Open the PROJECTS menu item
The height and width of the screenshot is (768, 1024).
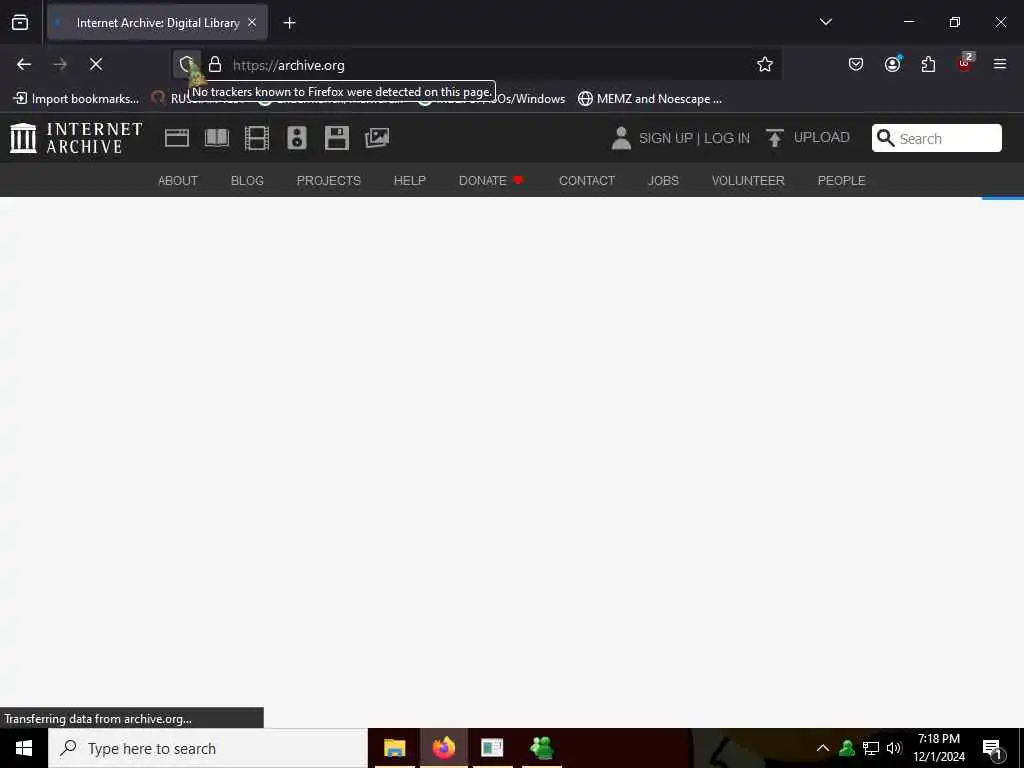coord(328,181)
